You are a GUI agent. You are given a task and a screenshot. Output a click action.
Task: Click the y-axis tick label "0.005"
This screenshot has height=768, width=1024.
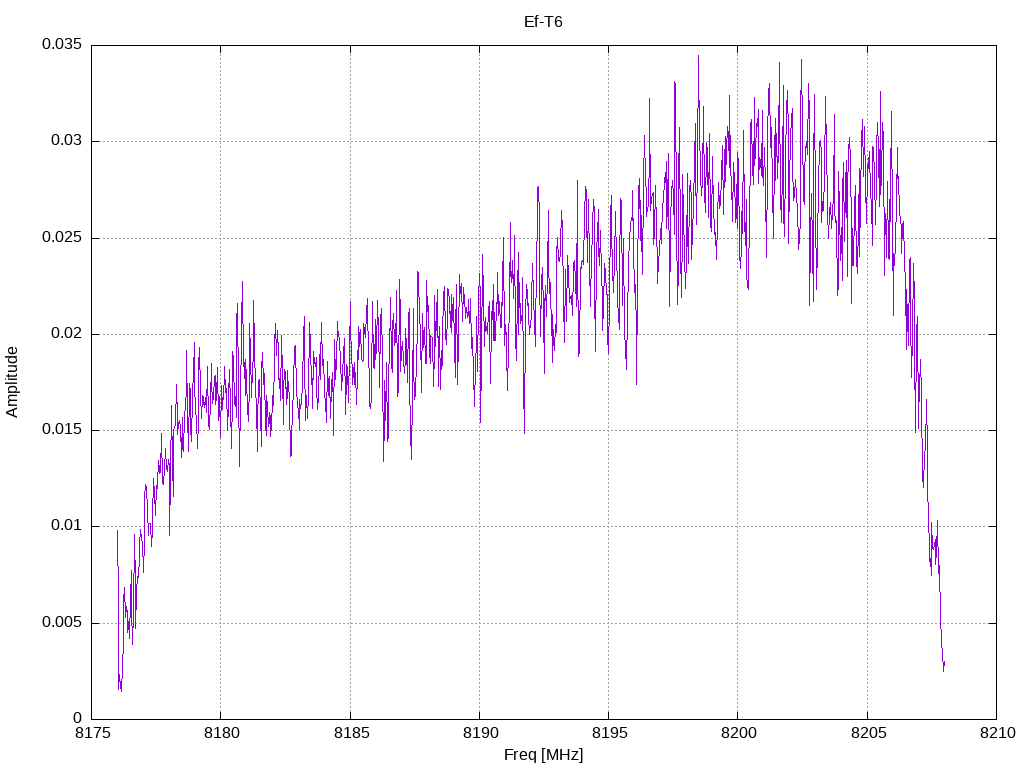(x=62, y=622)
